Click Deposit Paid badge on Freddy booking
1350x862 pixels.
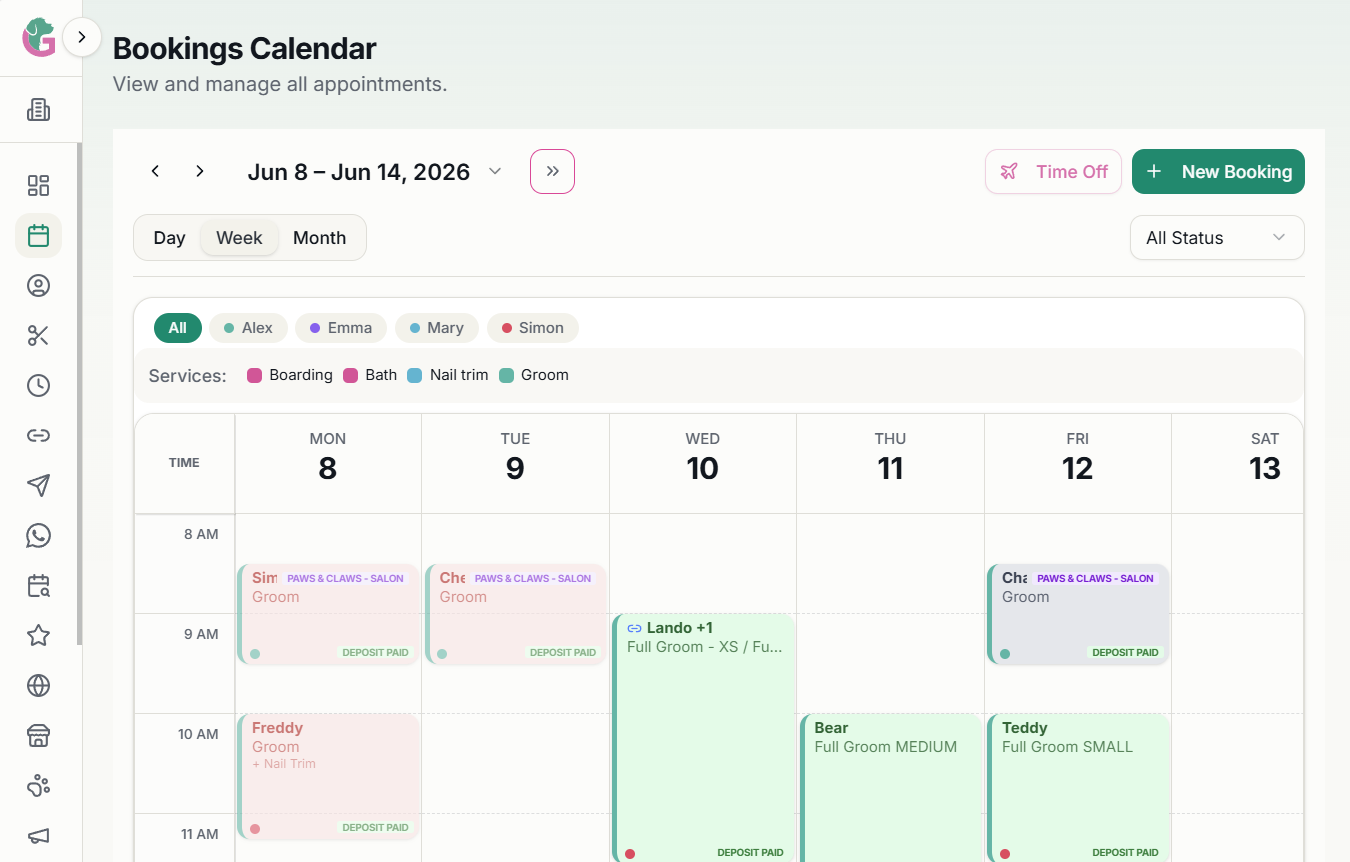coord(375,828)
